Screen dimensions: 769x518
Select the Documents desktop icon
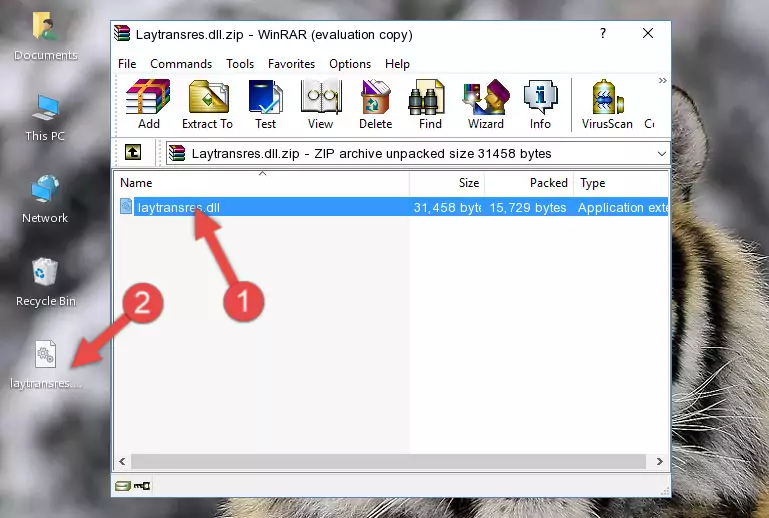[45, 36]
